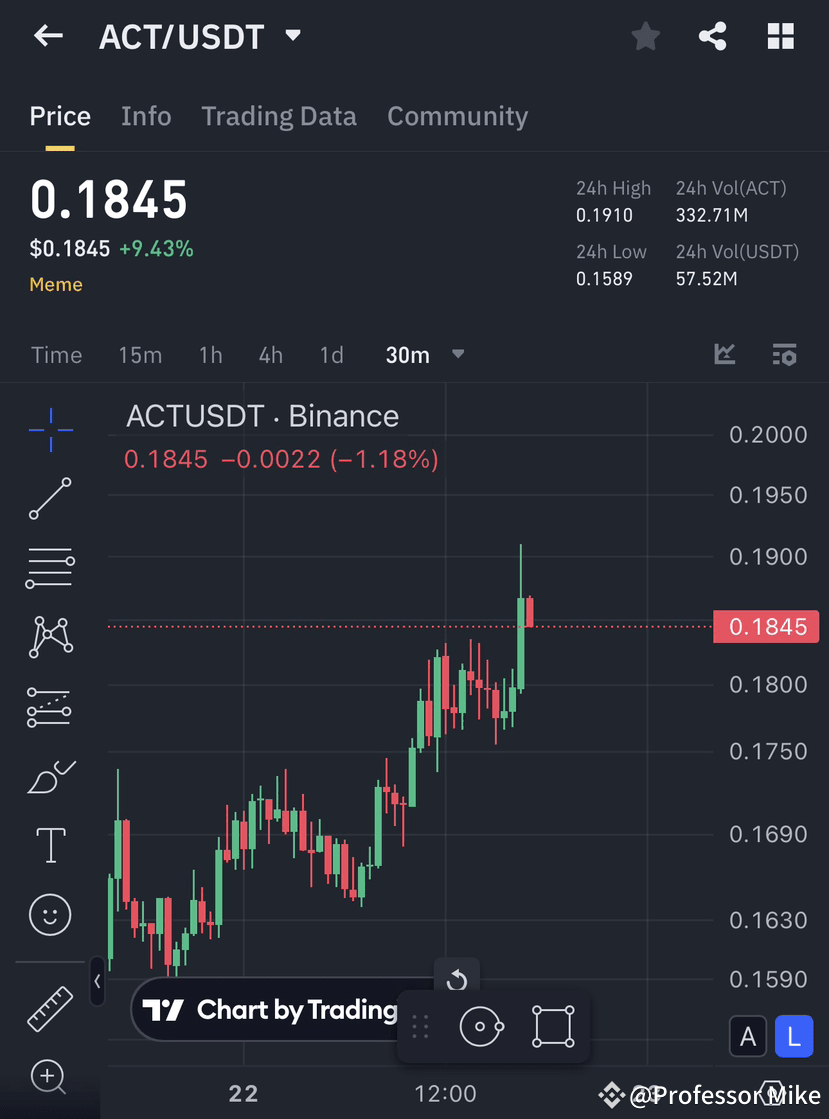Open the Community tab
This screenshot has height=1119, width=829.
(457, 116)
